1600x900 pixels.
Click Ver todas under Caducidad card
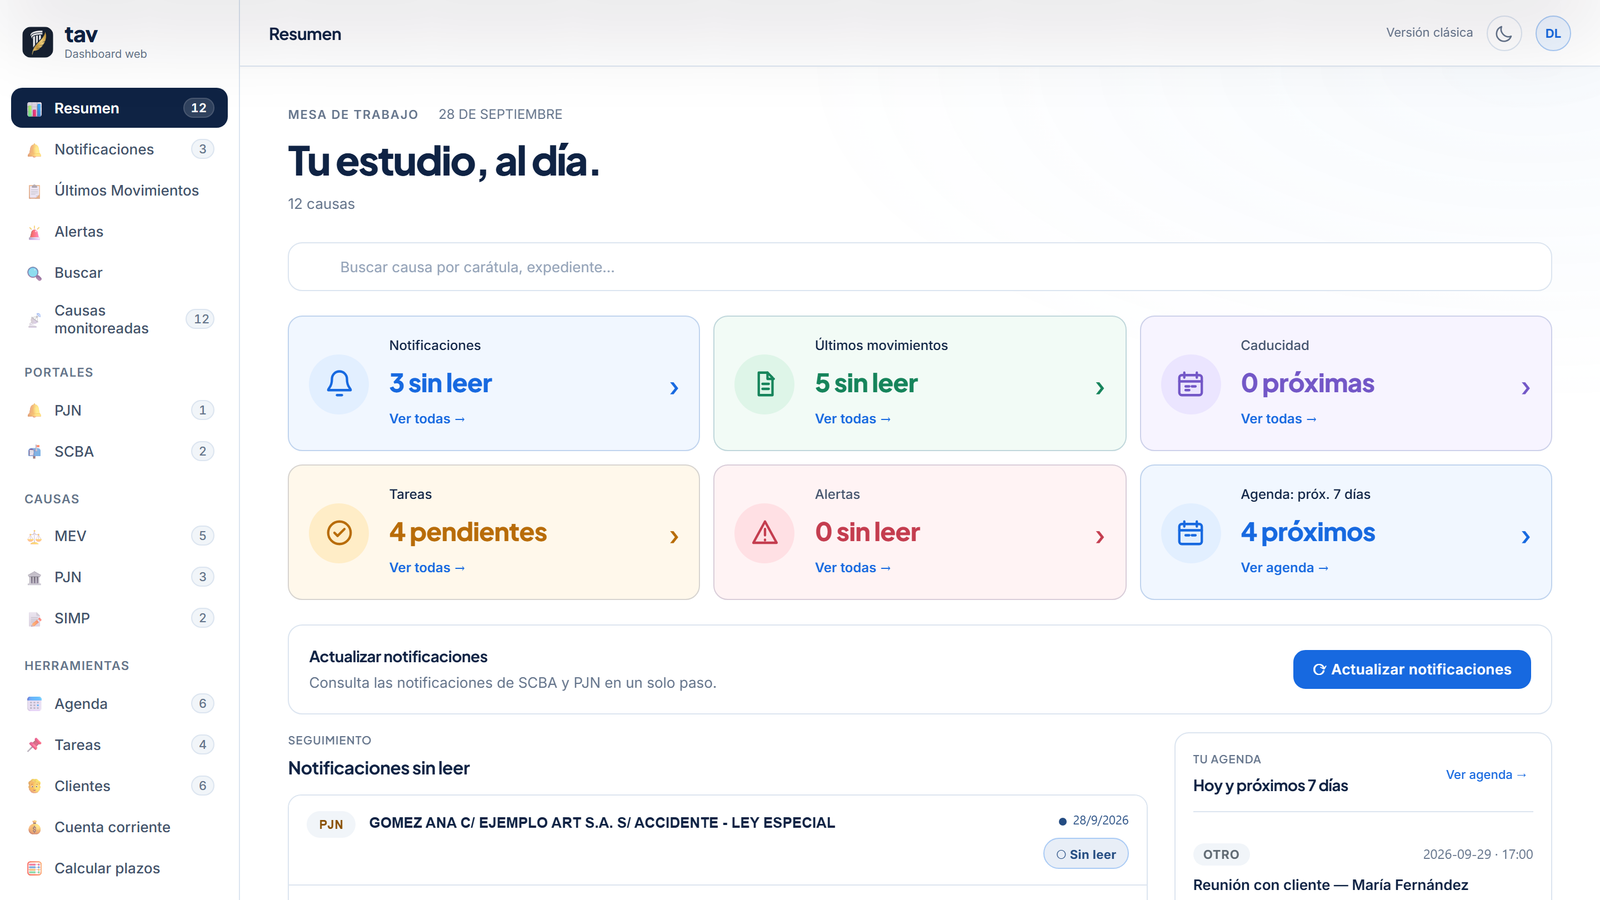coord(1279,419)
